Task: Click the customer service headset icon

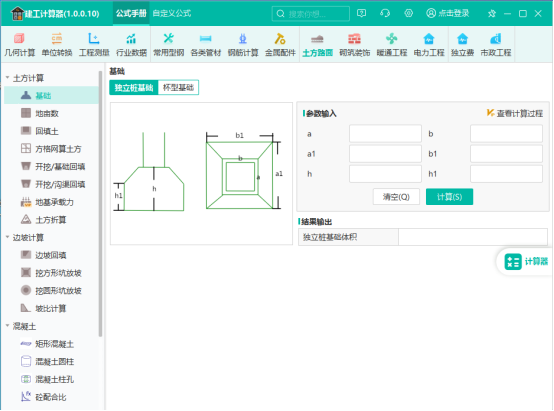Action: tap(385, 13)
